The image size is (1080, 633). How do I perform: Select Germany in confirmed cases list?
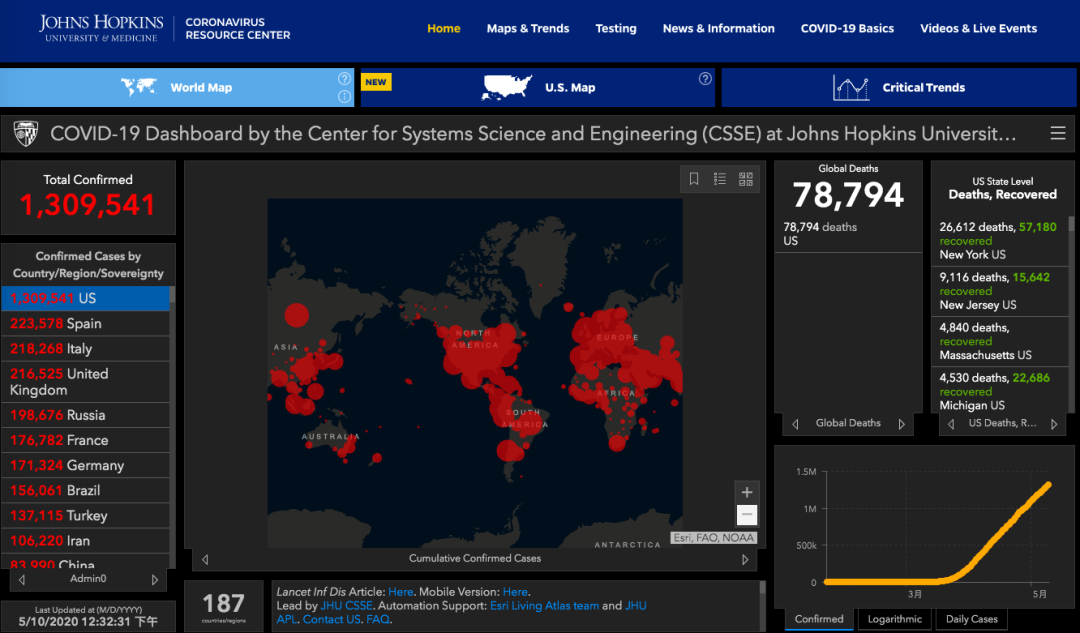click(85, 466)
